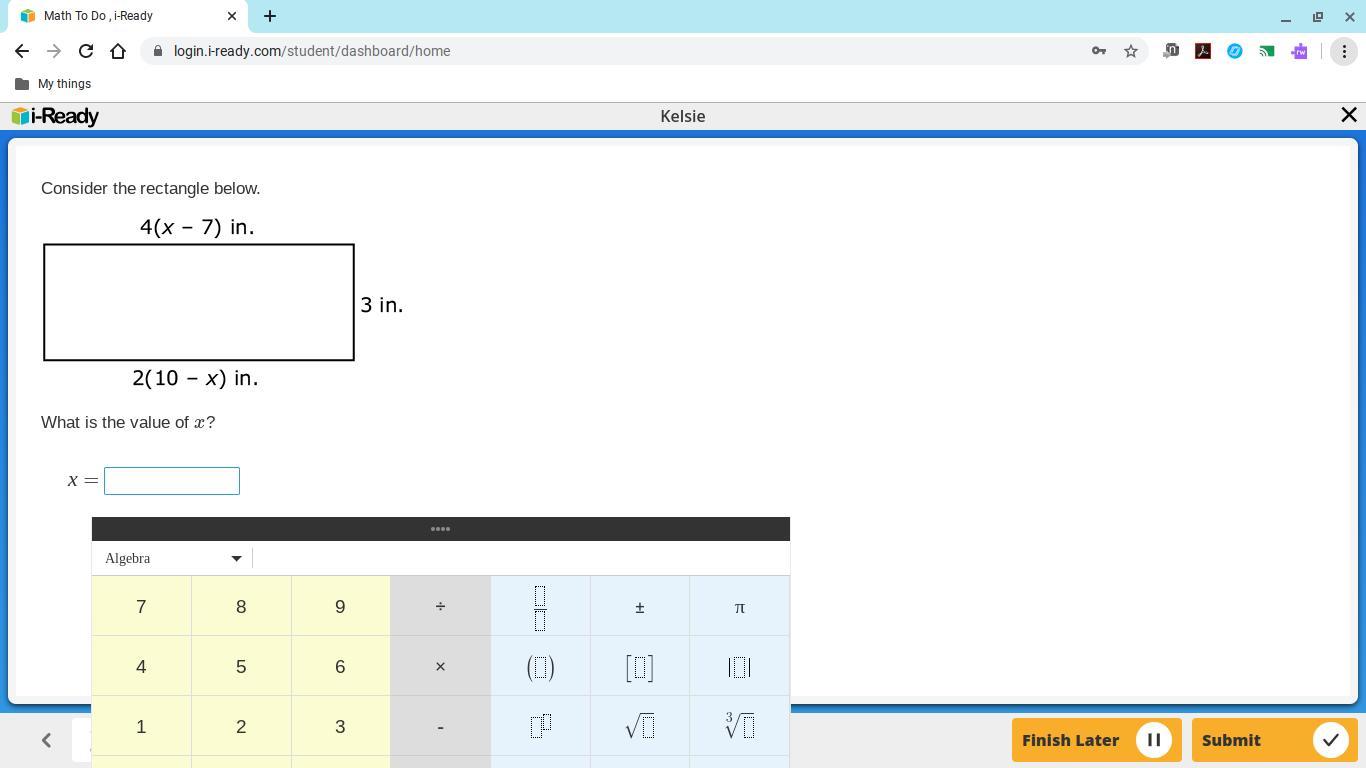
Task: Tap the 8 key on keypad
Action: tap(241, 606)
